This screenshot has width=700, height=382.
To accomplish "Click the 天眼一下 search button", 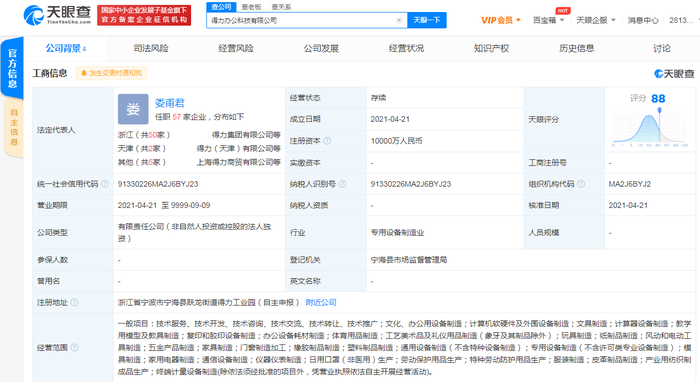I will point(427,20).
